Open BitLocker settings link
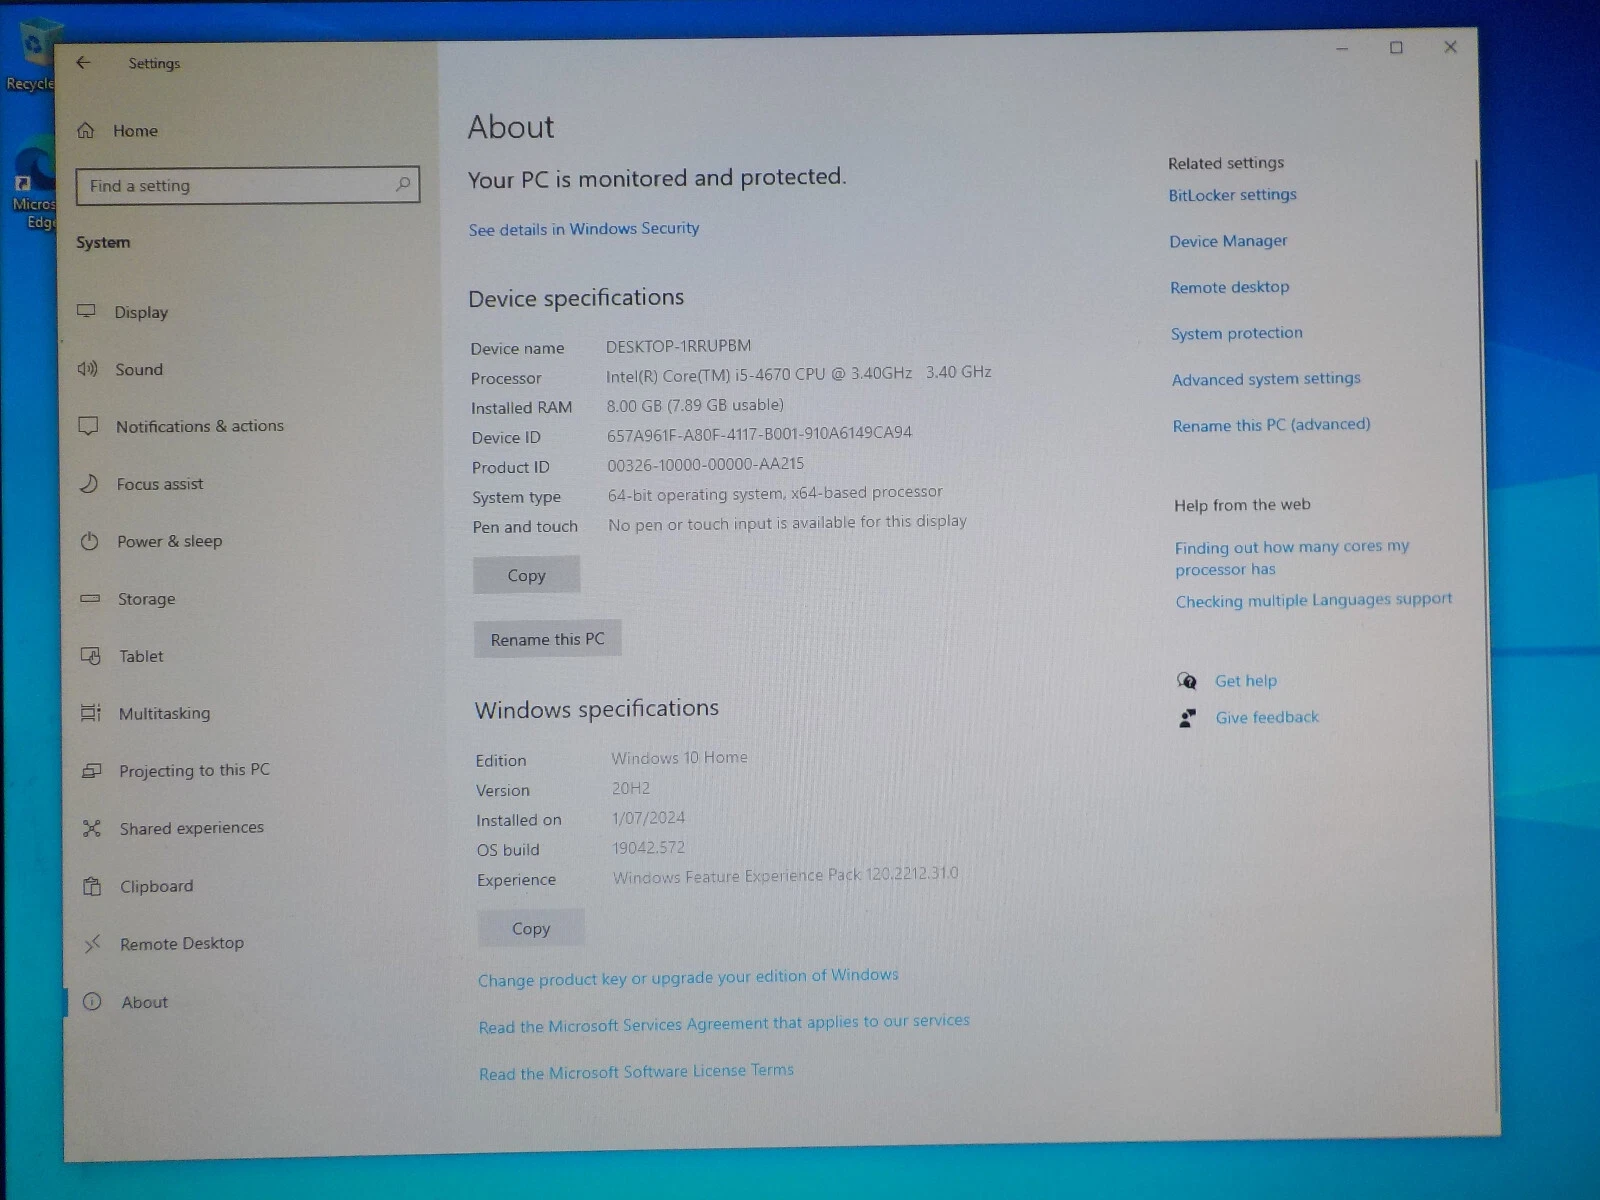This screenshot has width=1600, height=1200. point(1232,195)
